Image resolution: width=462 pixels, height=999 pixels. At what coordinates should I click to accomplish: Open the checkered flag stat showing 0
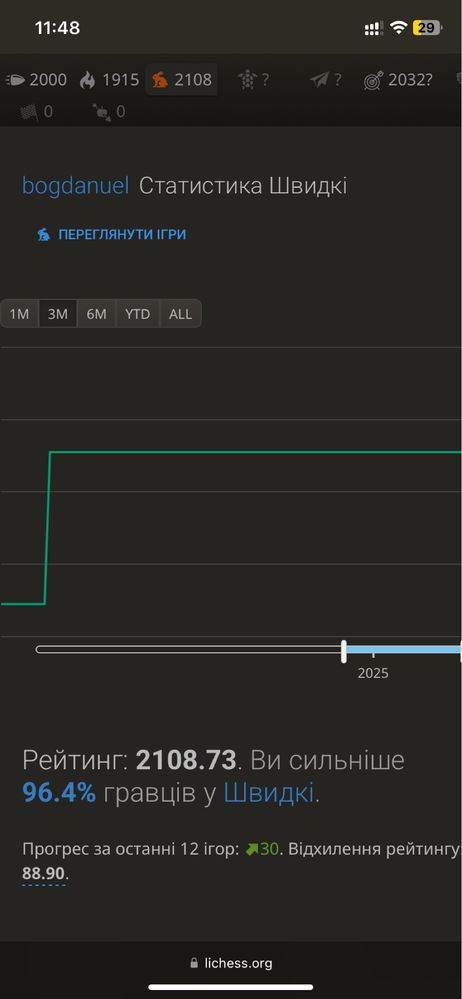(36, 112)
